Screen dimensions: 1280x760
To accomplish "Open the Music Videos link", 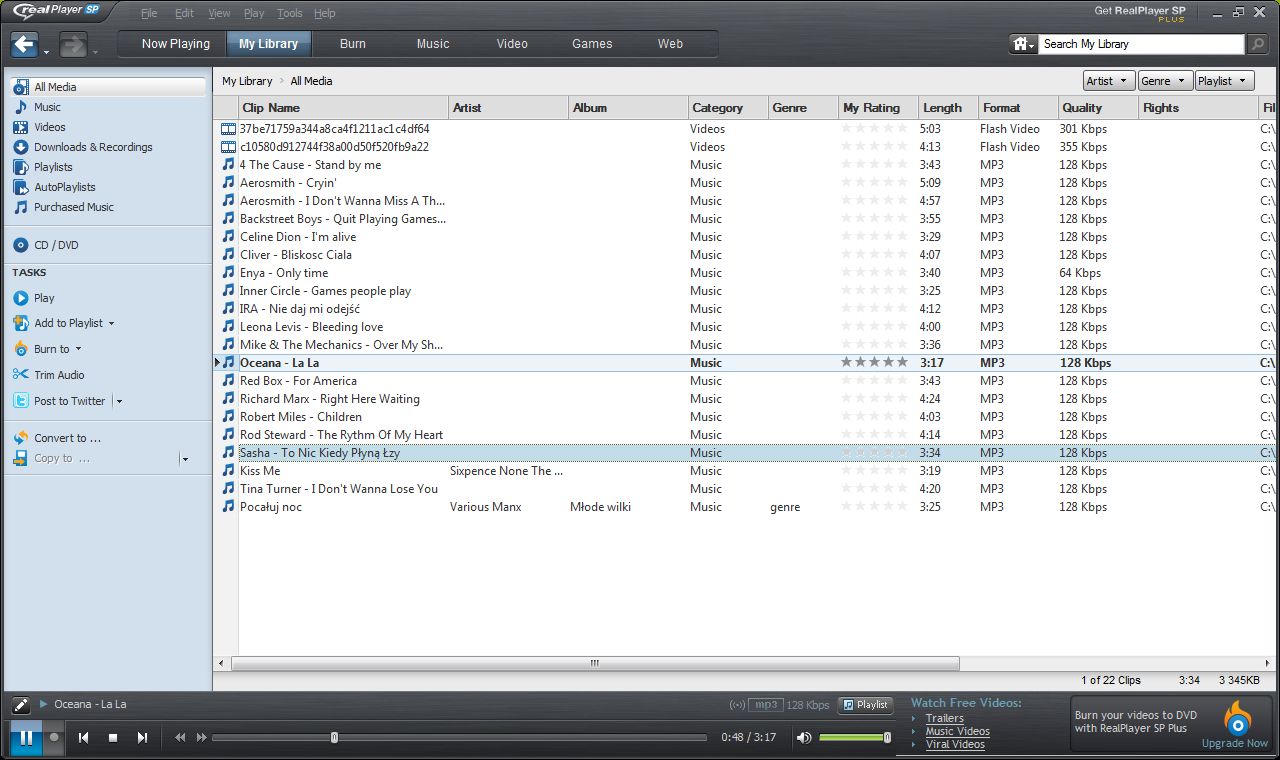I will [x=958, y=731].
